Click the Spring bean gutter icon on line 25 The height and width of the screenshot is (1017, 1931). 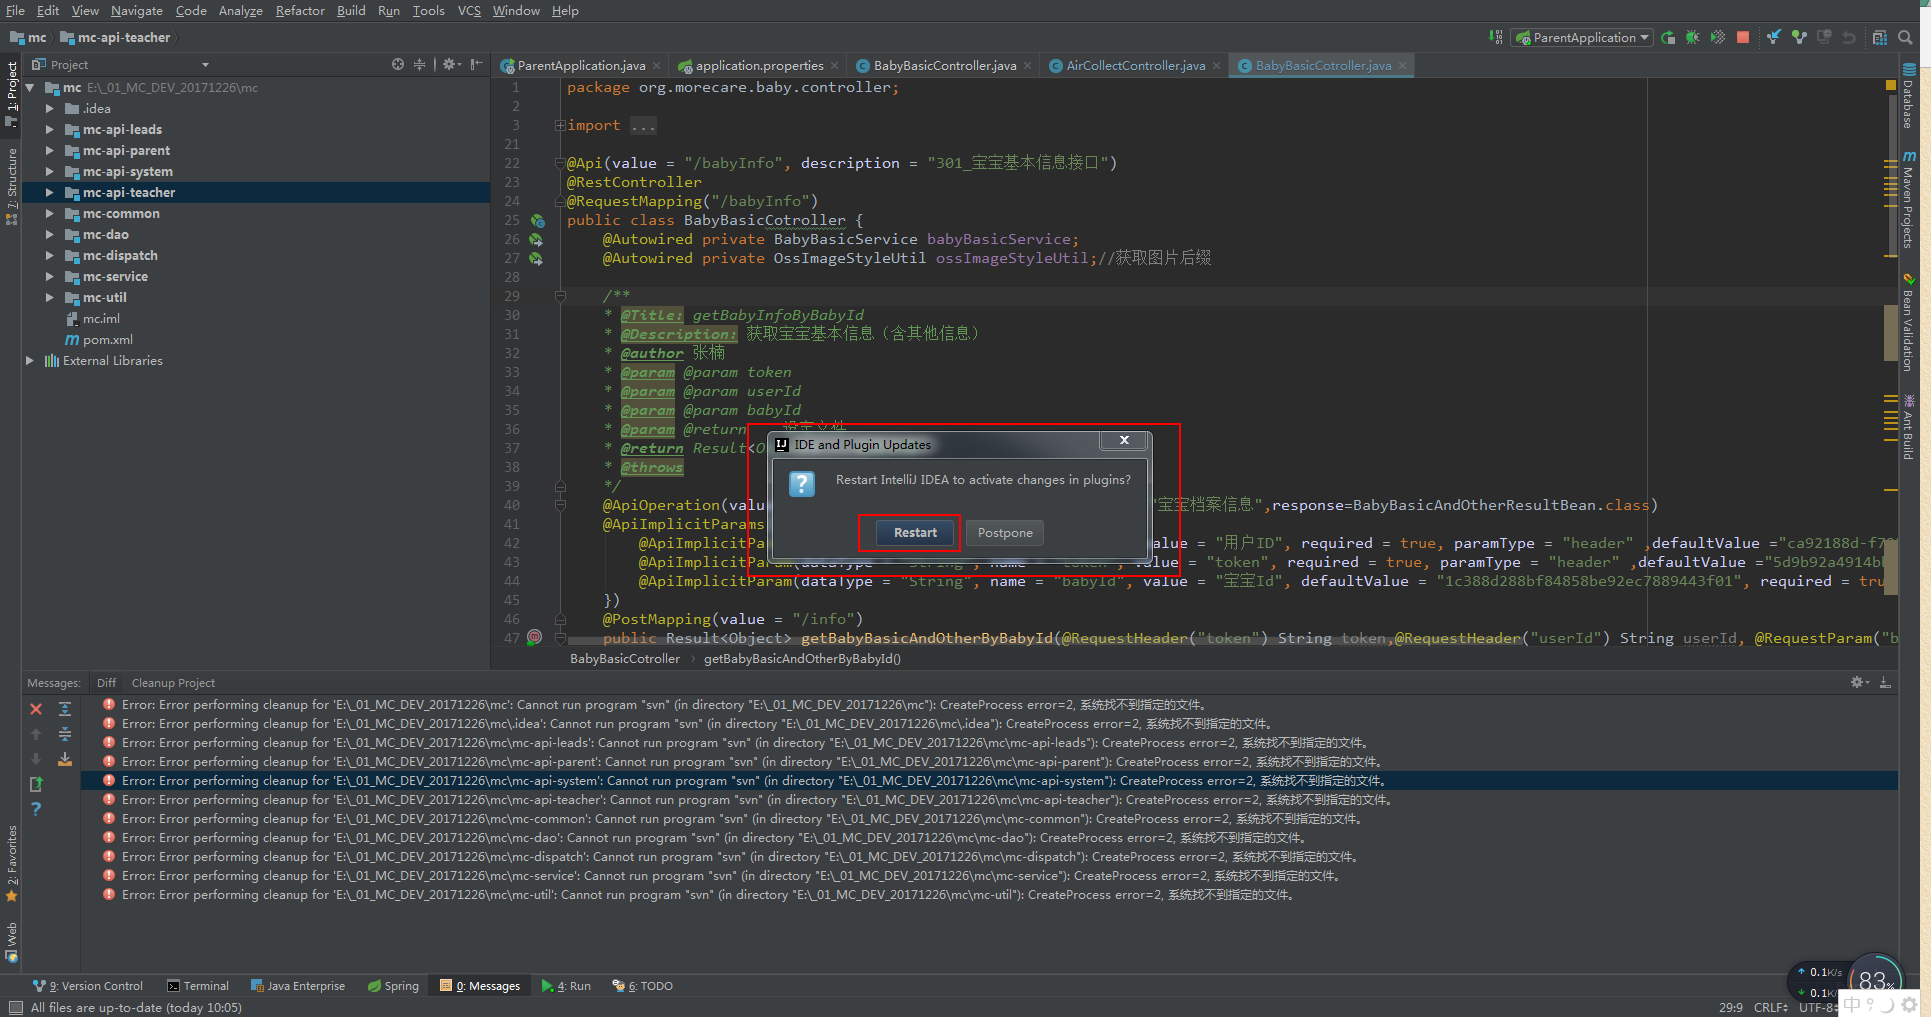tap(537, 220)
